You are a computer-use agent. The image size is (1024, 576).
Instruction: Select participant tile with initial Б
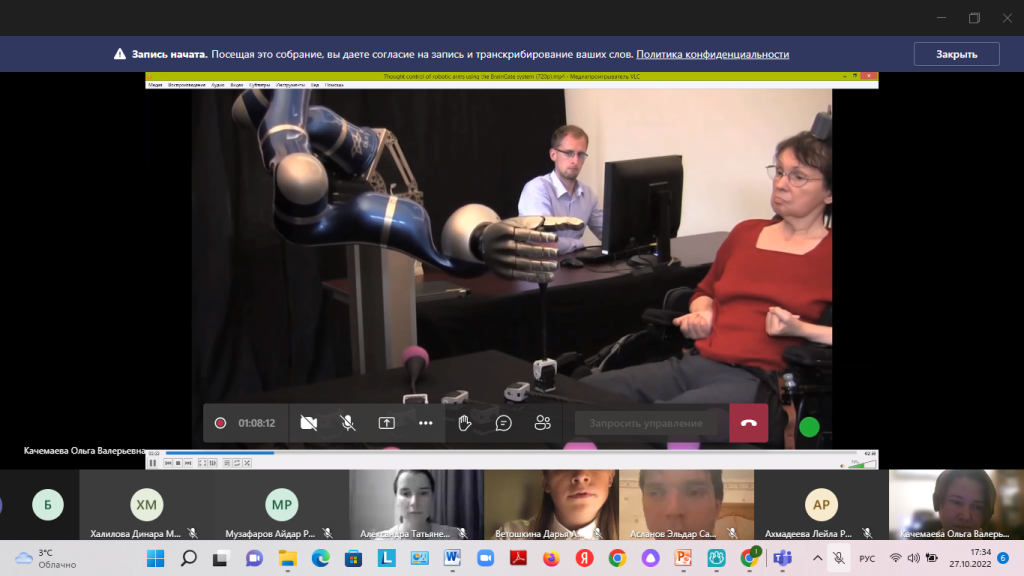pyautogui.click(x=48, y=505)
